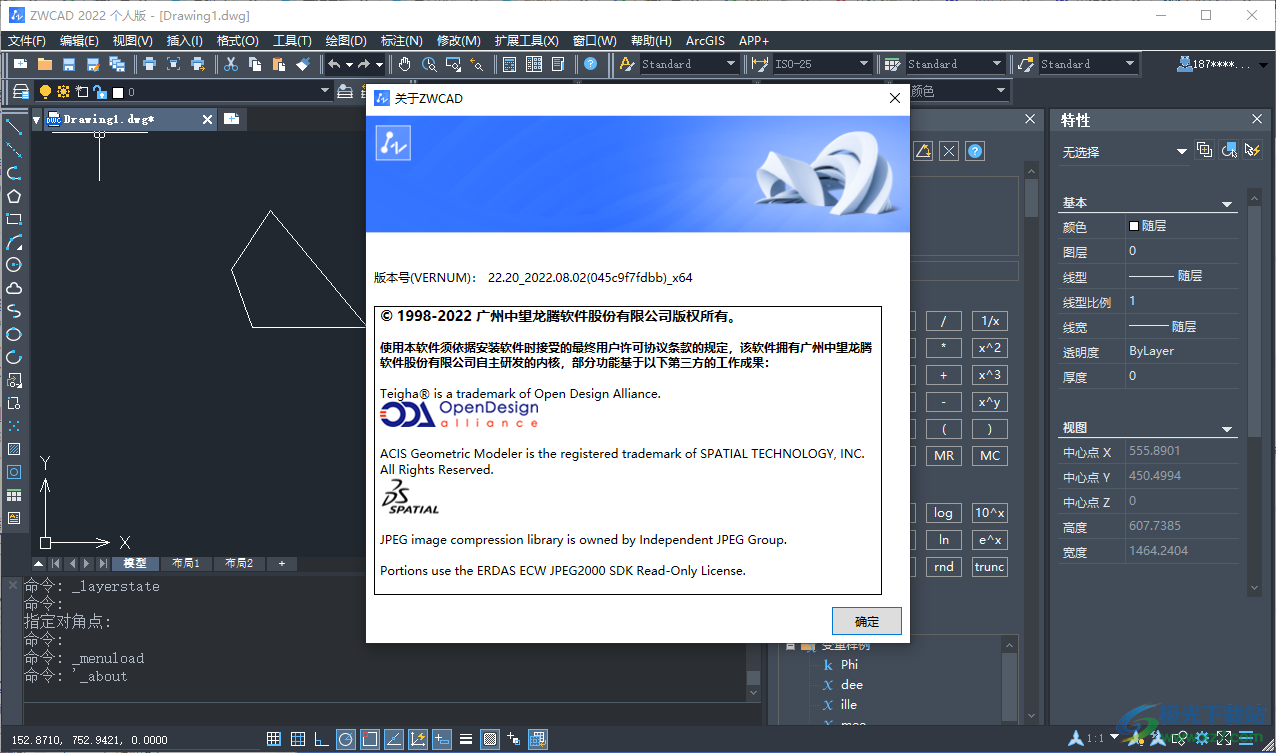The width and height of the screenshot is (1276, 753).
Task: Click the 颜色 随层 color property swatch
Action: click(x=1134, y=226)
